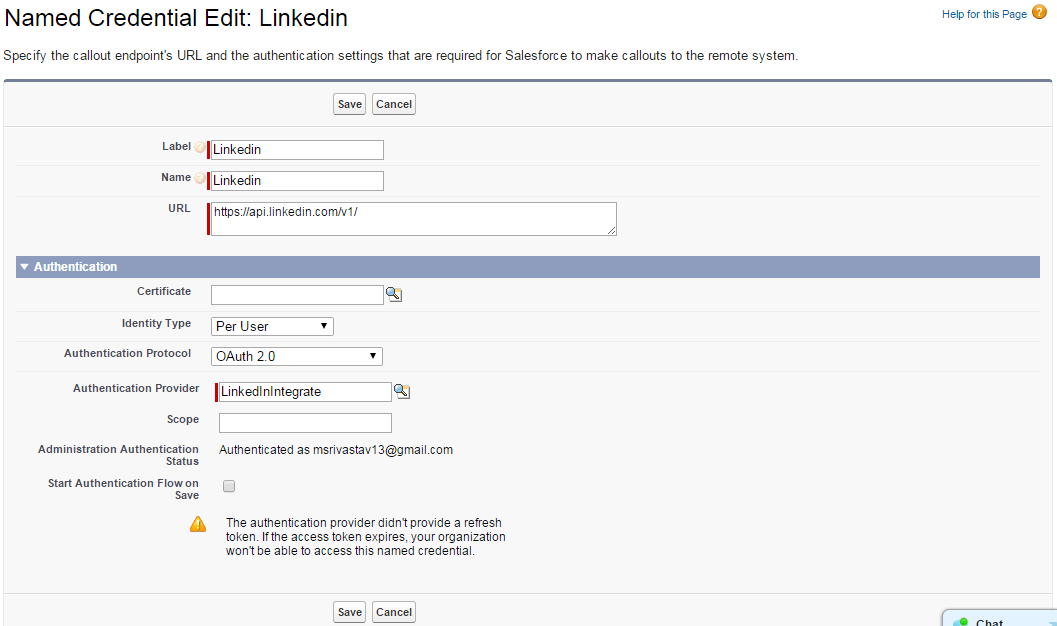
Task: Click the top Save button
Action: pyautogui.click(x=349, y=104)
